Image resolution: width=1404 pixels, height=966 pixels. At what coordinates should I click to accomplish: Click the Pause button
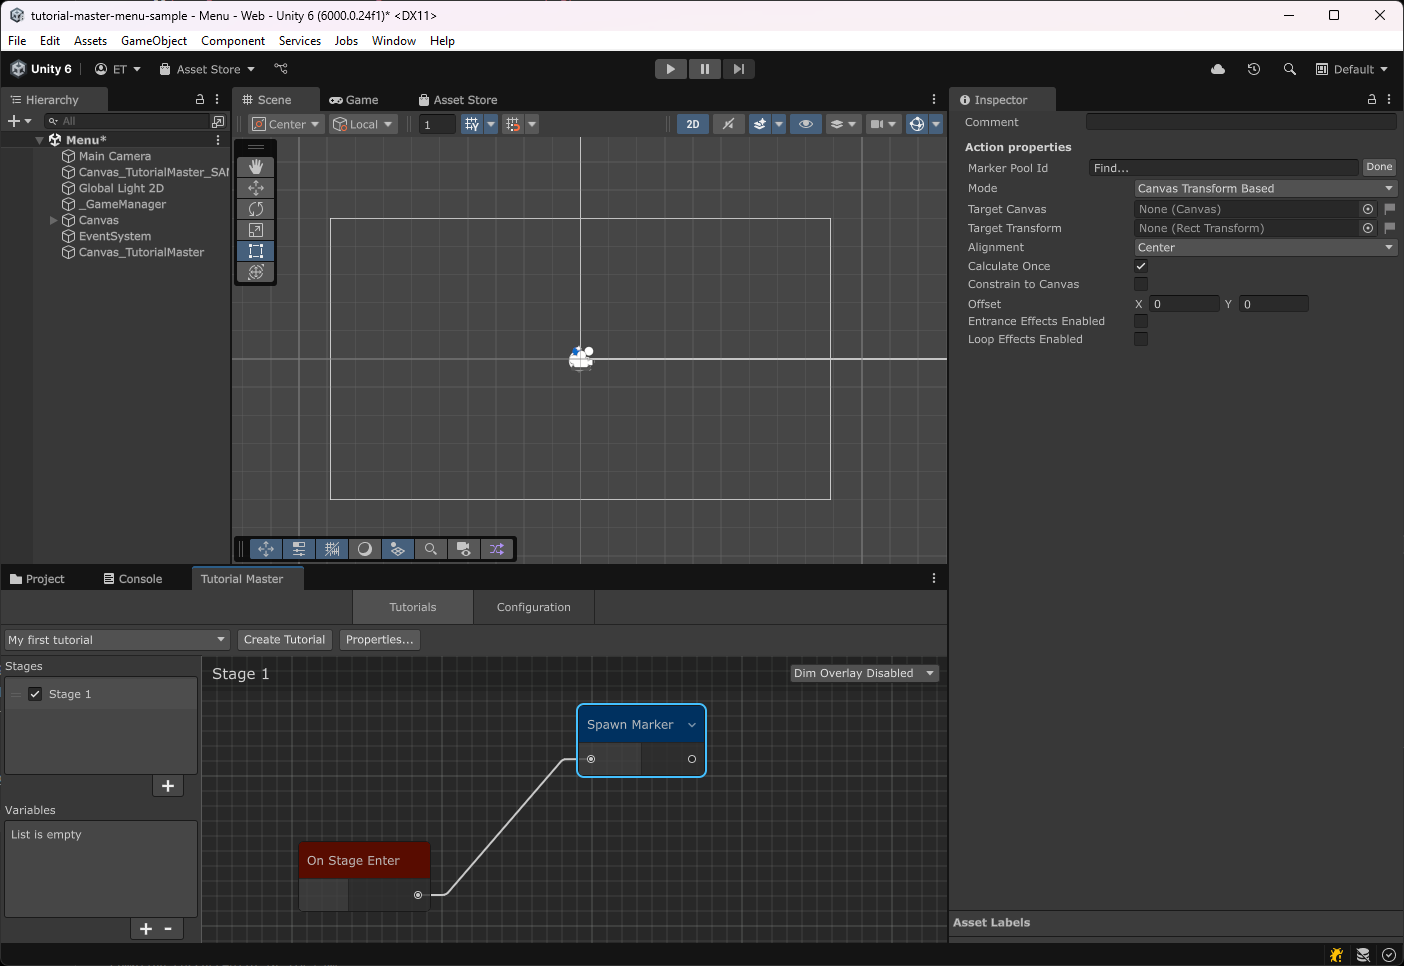tap(705, 69)
